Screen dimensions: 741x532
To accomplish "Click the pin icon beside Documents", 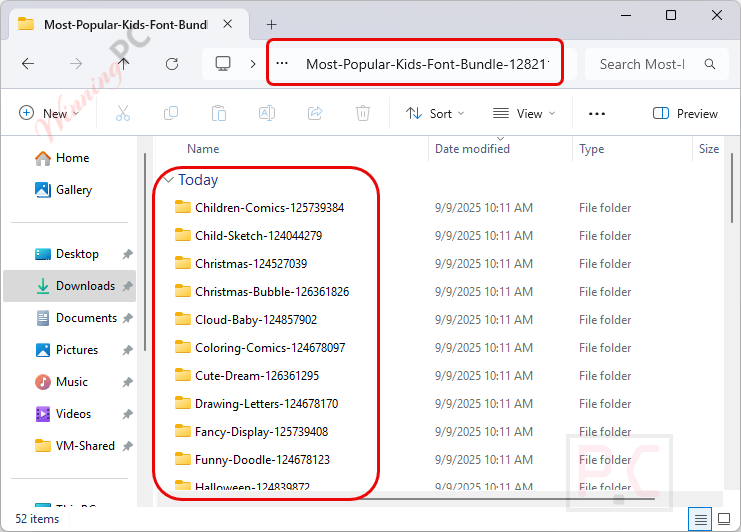I will (127, 318).
